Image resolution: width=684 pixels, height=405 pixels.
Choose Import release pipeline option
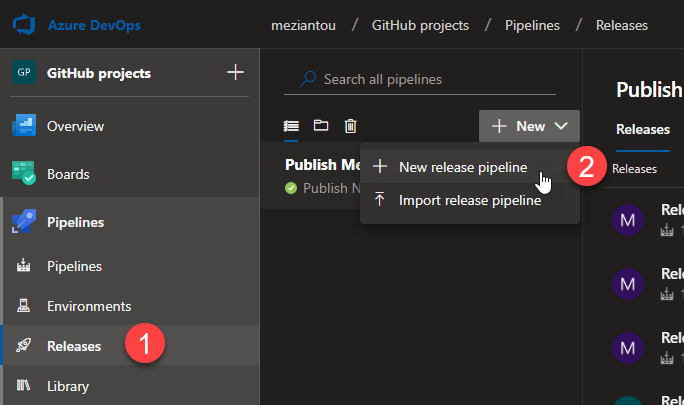tap(469, 200)
